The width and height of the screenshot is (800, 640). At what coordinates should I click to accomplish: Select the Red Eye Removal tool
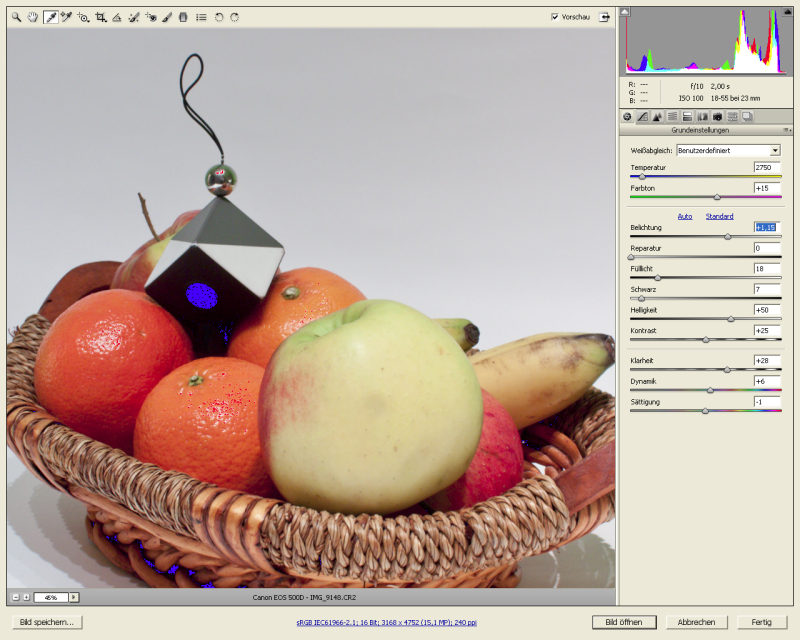[151, 17]
